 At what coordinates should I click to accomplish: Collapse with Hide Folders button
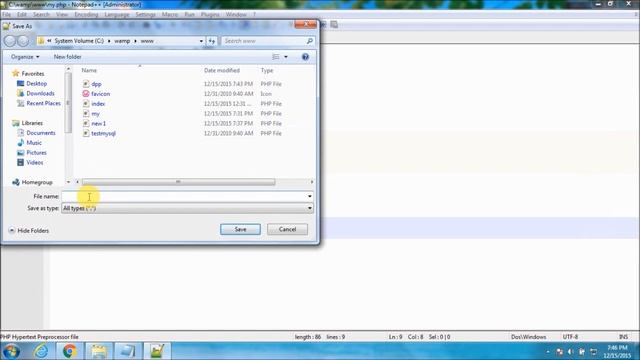[29, 231]
